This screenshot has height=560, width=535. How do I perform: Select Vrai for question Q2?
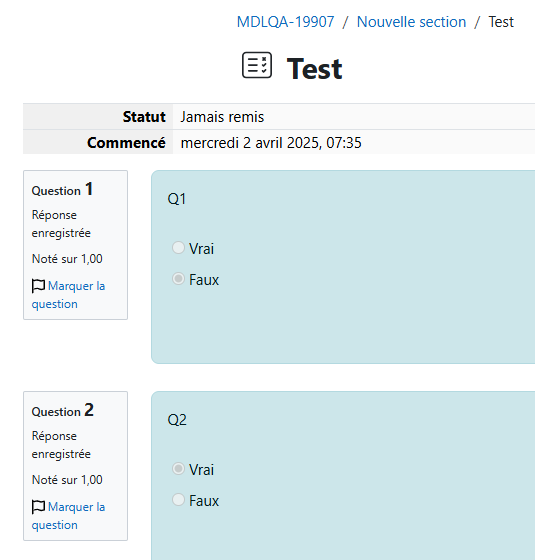pos(178,469)
